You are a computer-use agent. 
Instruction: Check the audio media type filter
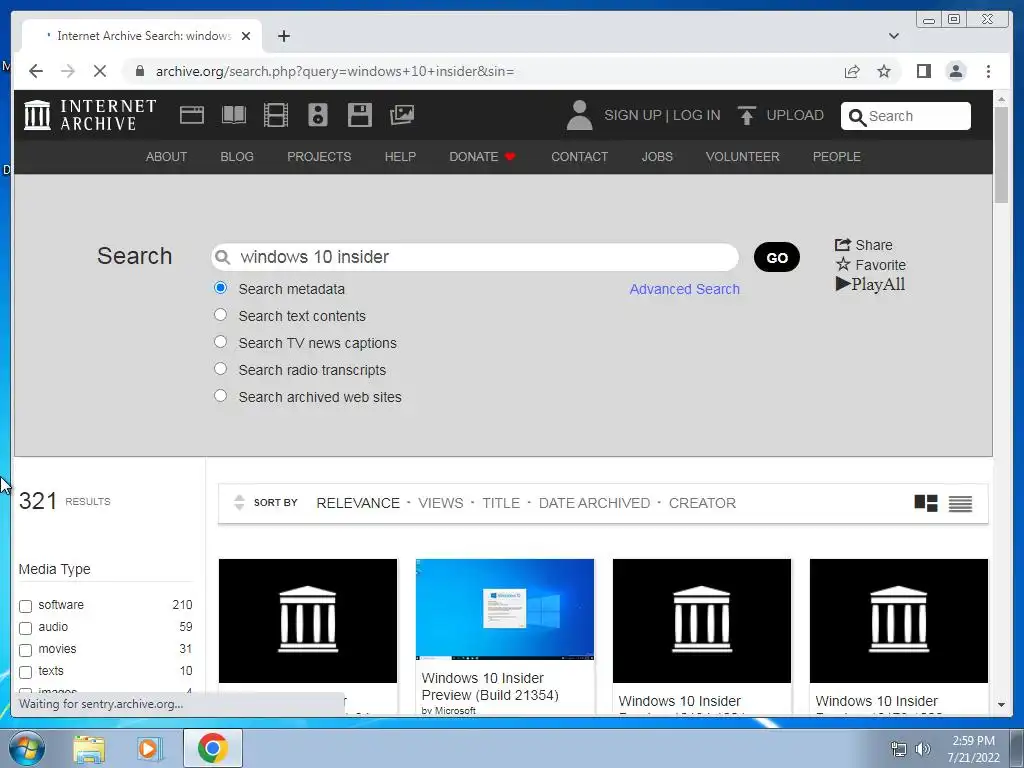coord(25,628)
